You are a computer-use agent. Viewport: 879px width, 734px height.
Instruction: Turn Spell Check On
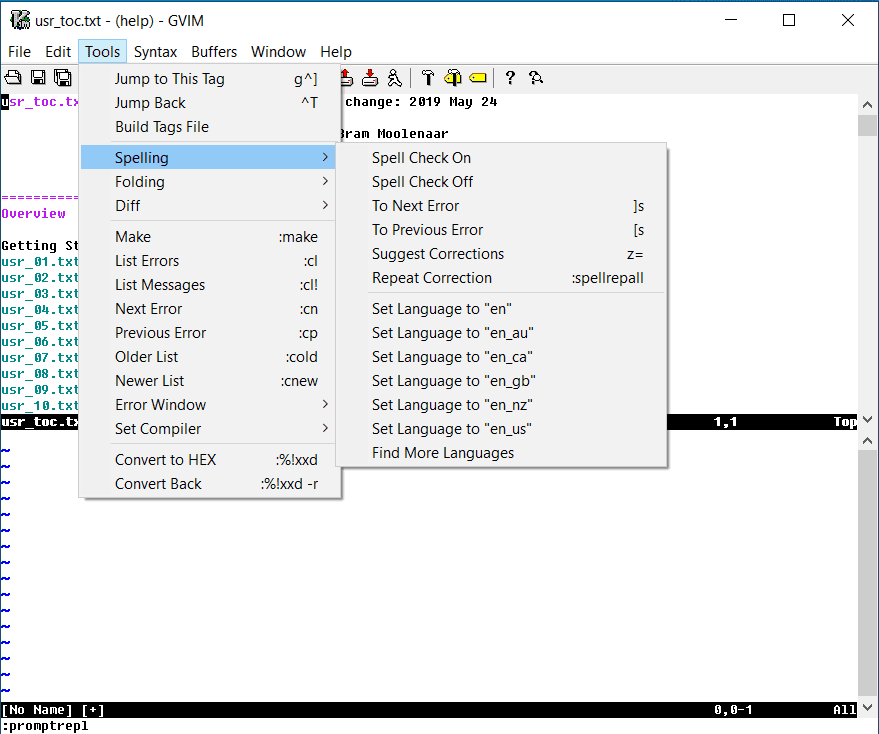[x=501, y=158]
